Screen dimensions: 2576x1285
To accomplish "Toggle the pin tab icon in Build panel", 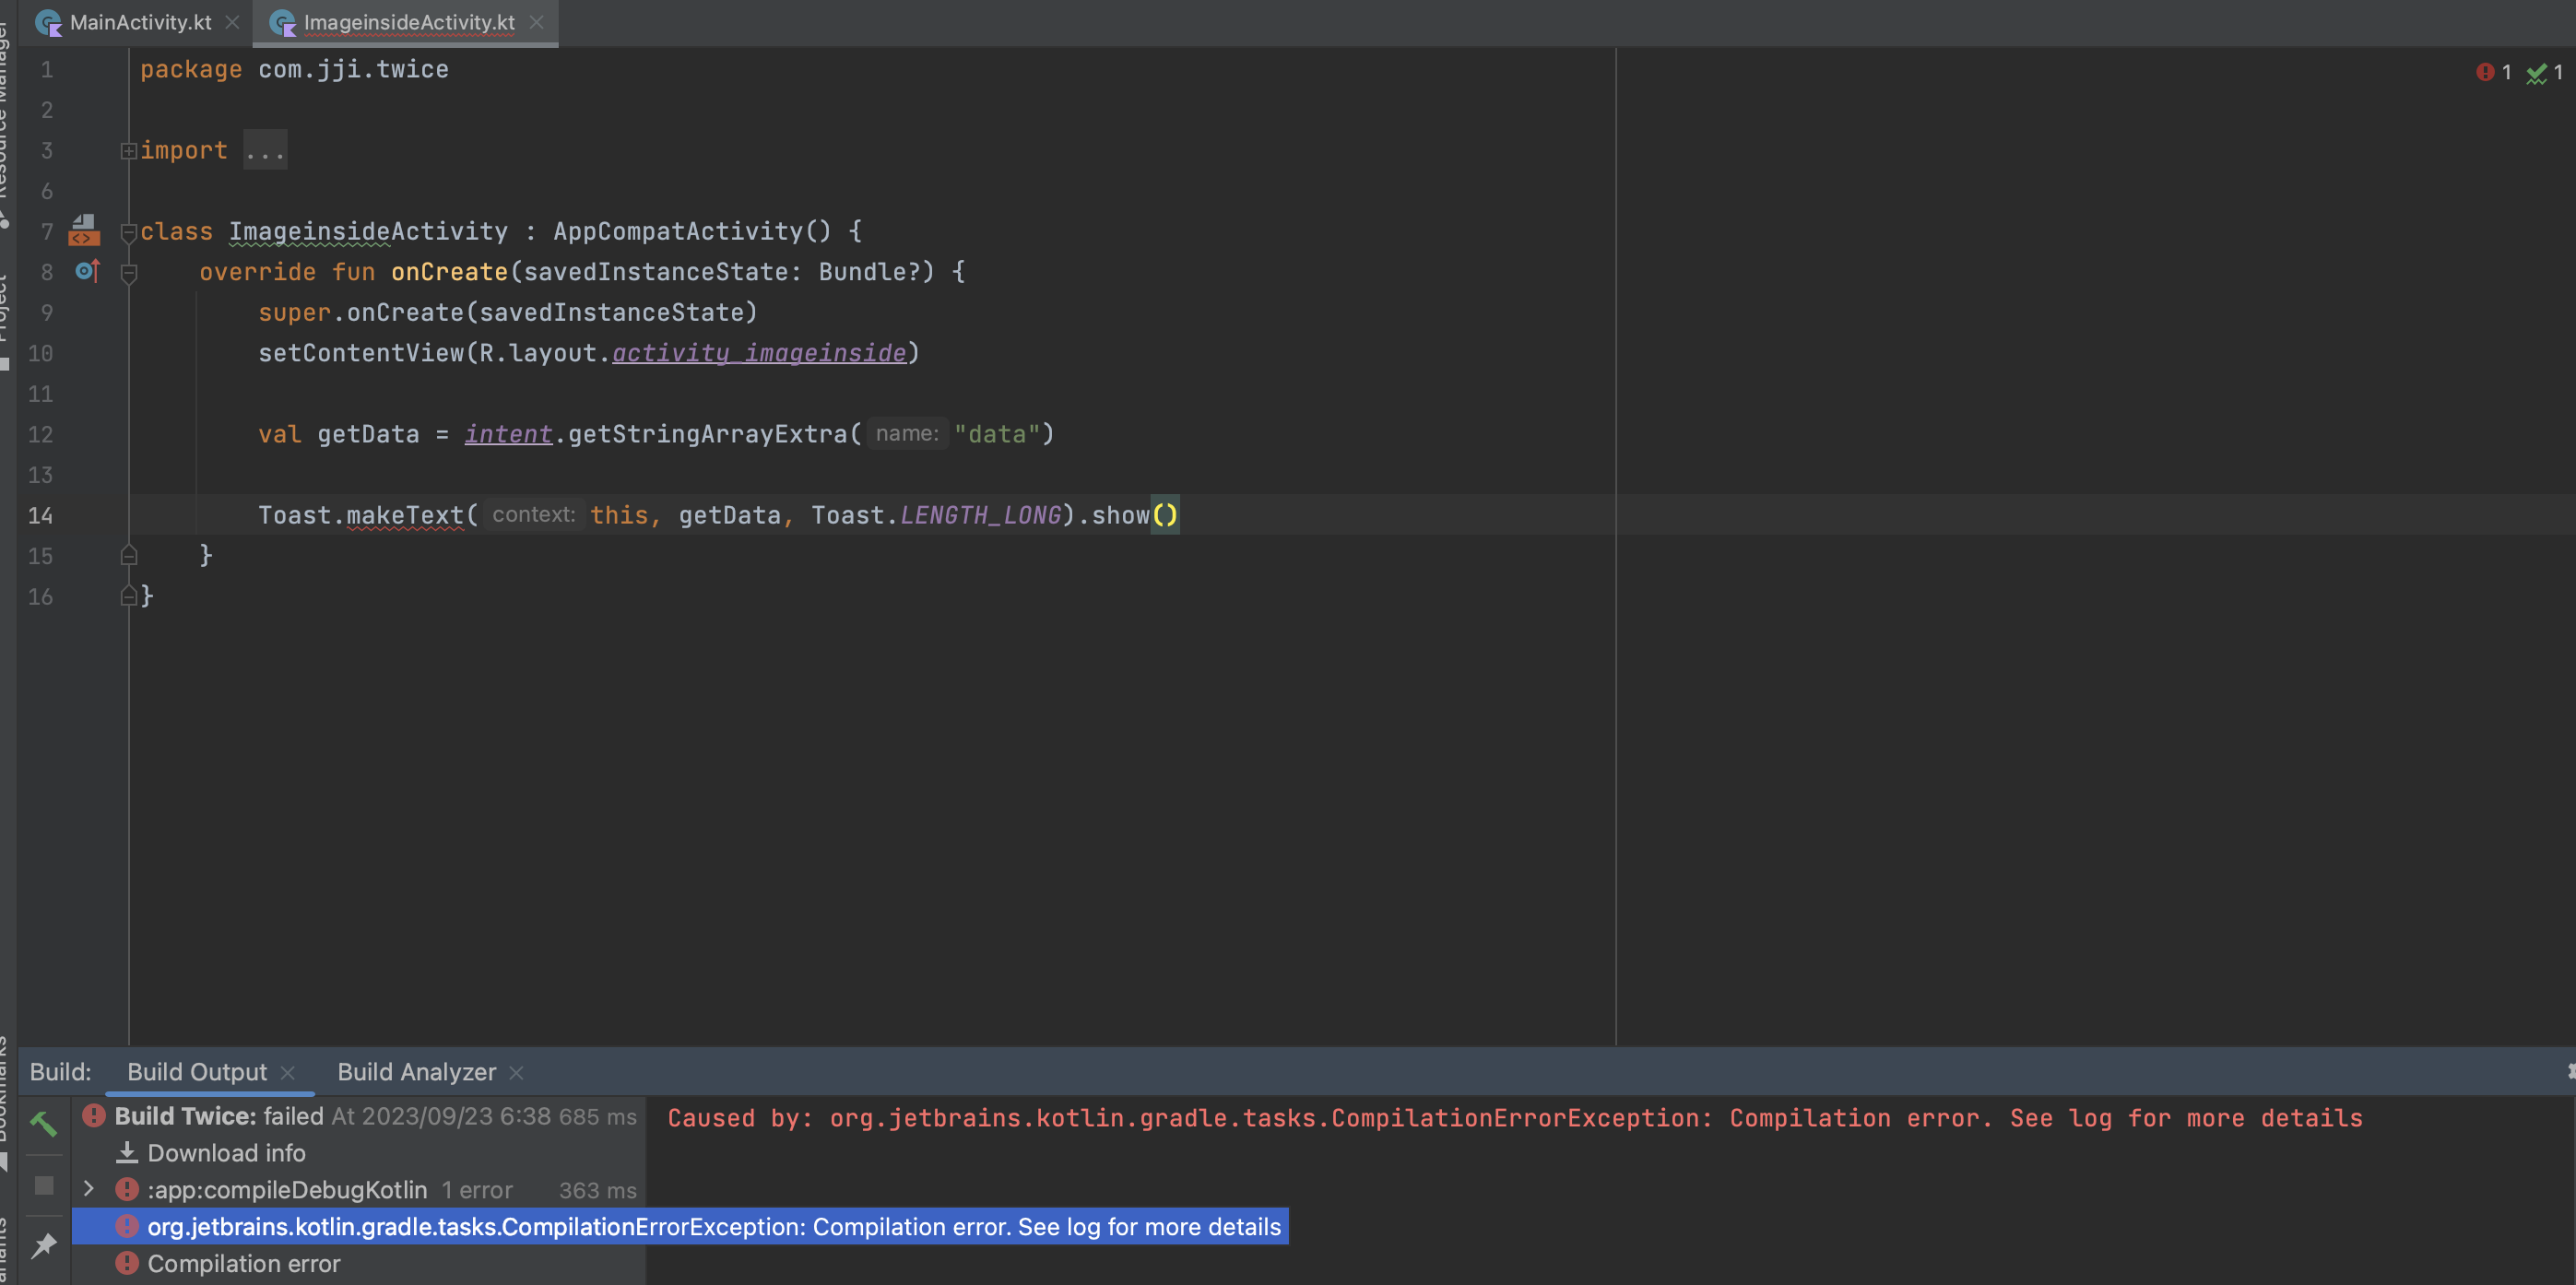I will coord(44,1246).
